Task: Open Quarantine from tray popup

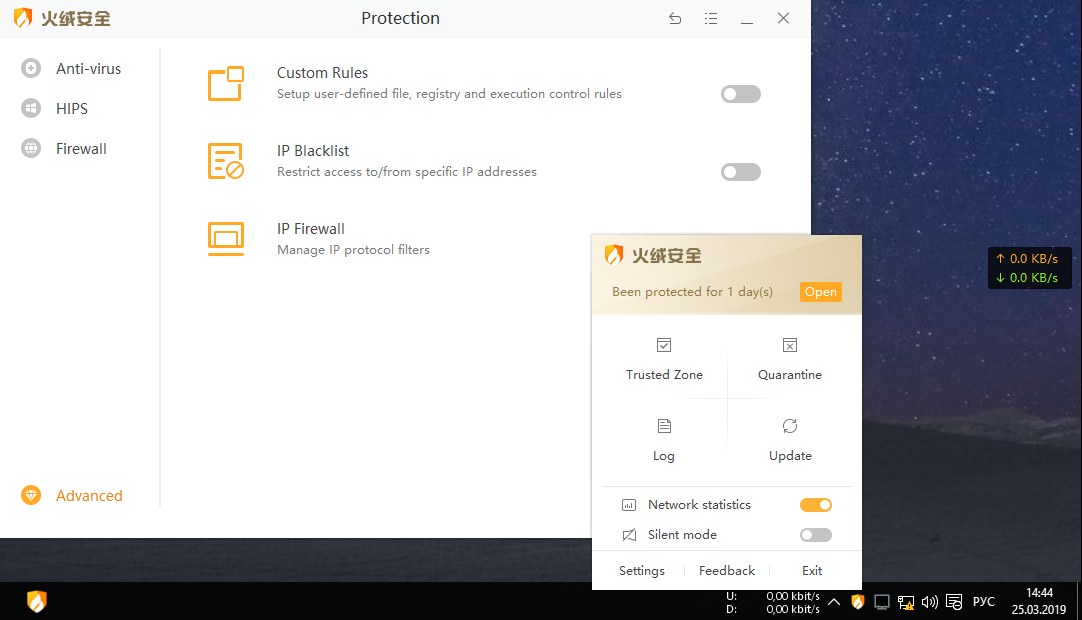Action: (790, 375)
